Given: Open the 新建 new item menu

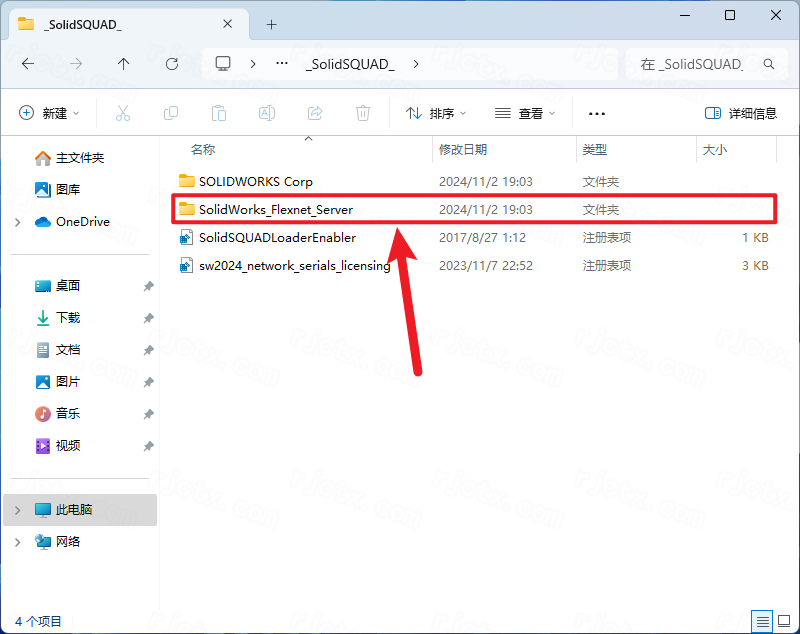Looking at the screenshot, I should click(x=49, y=114).
